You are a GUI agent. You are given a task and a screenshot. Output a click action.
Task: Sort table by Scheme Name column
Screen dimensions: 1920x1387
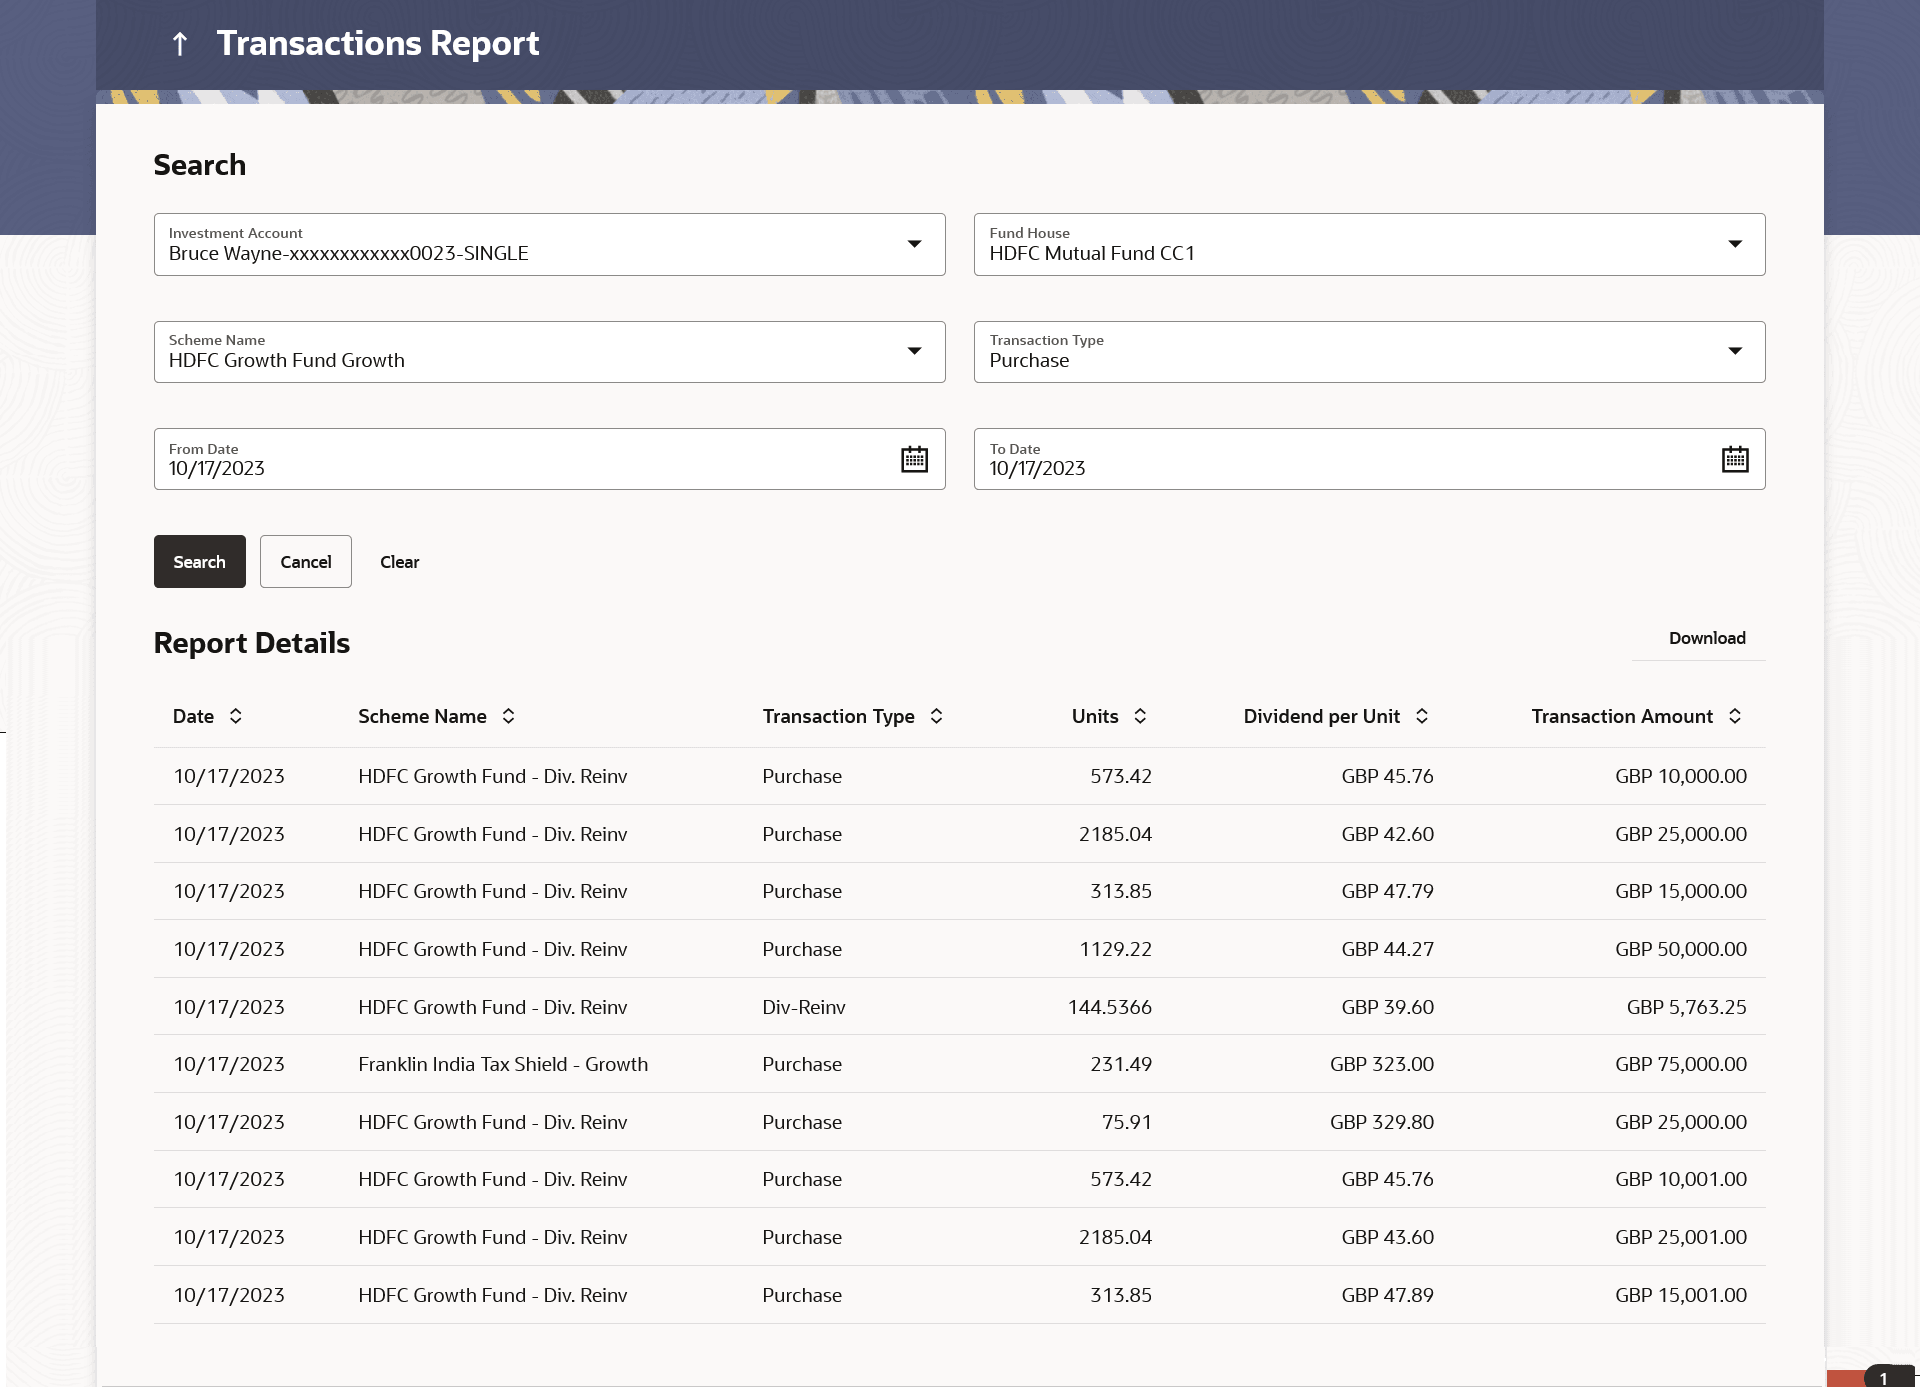coord(508,716)
